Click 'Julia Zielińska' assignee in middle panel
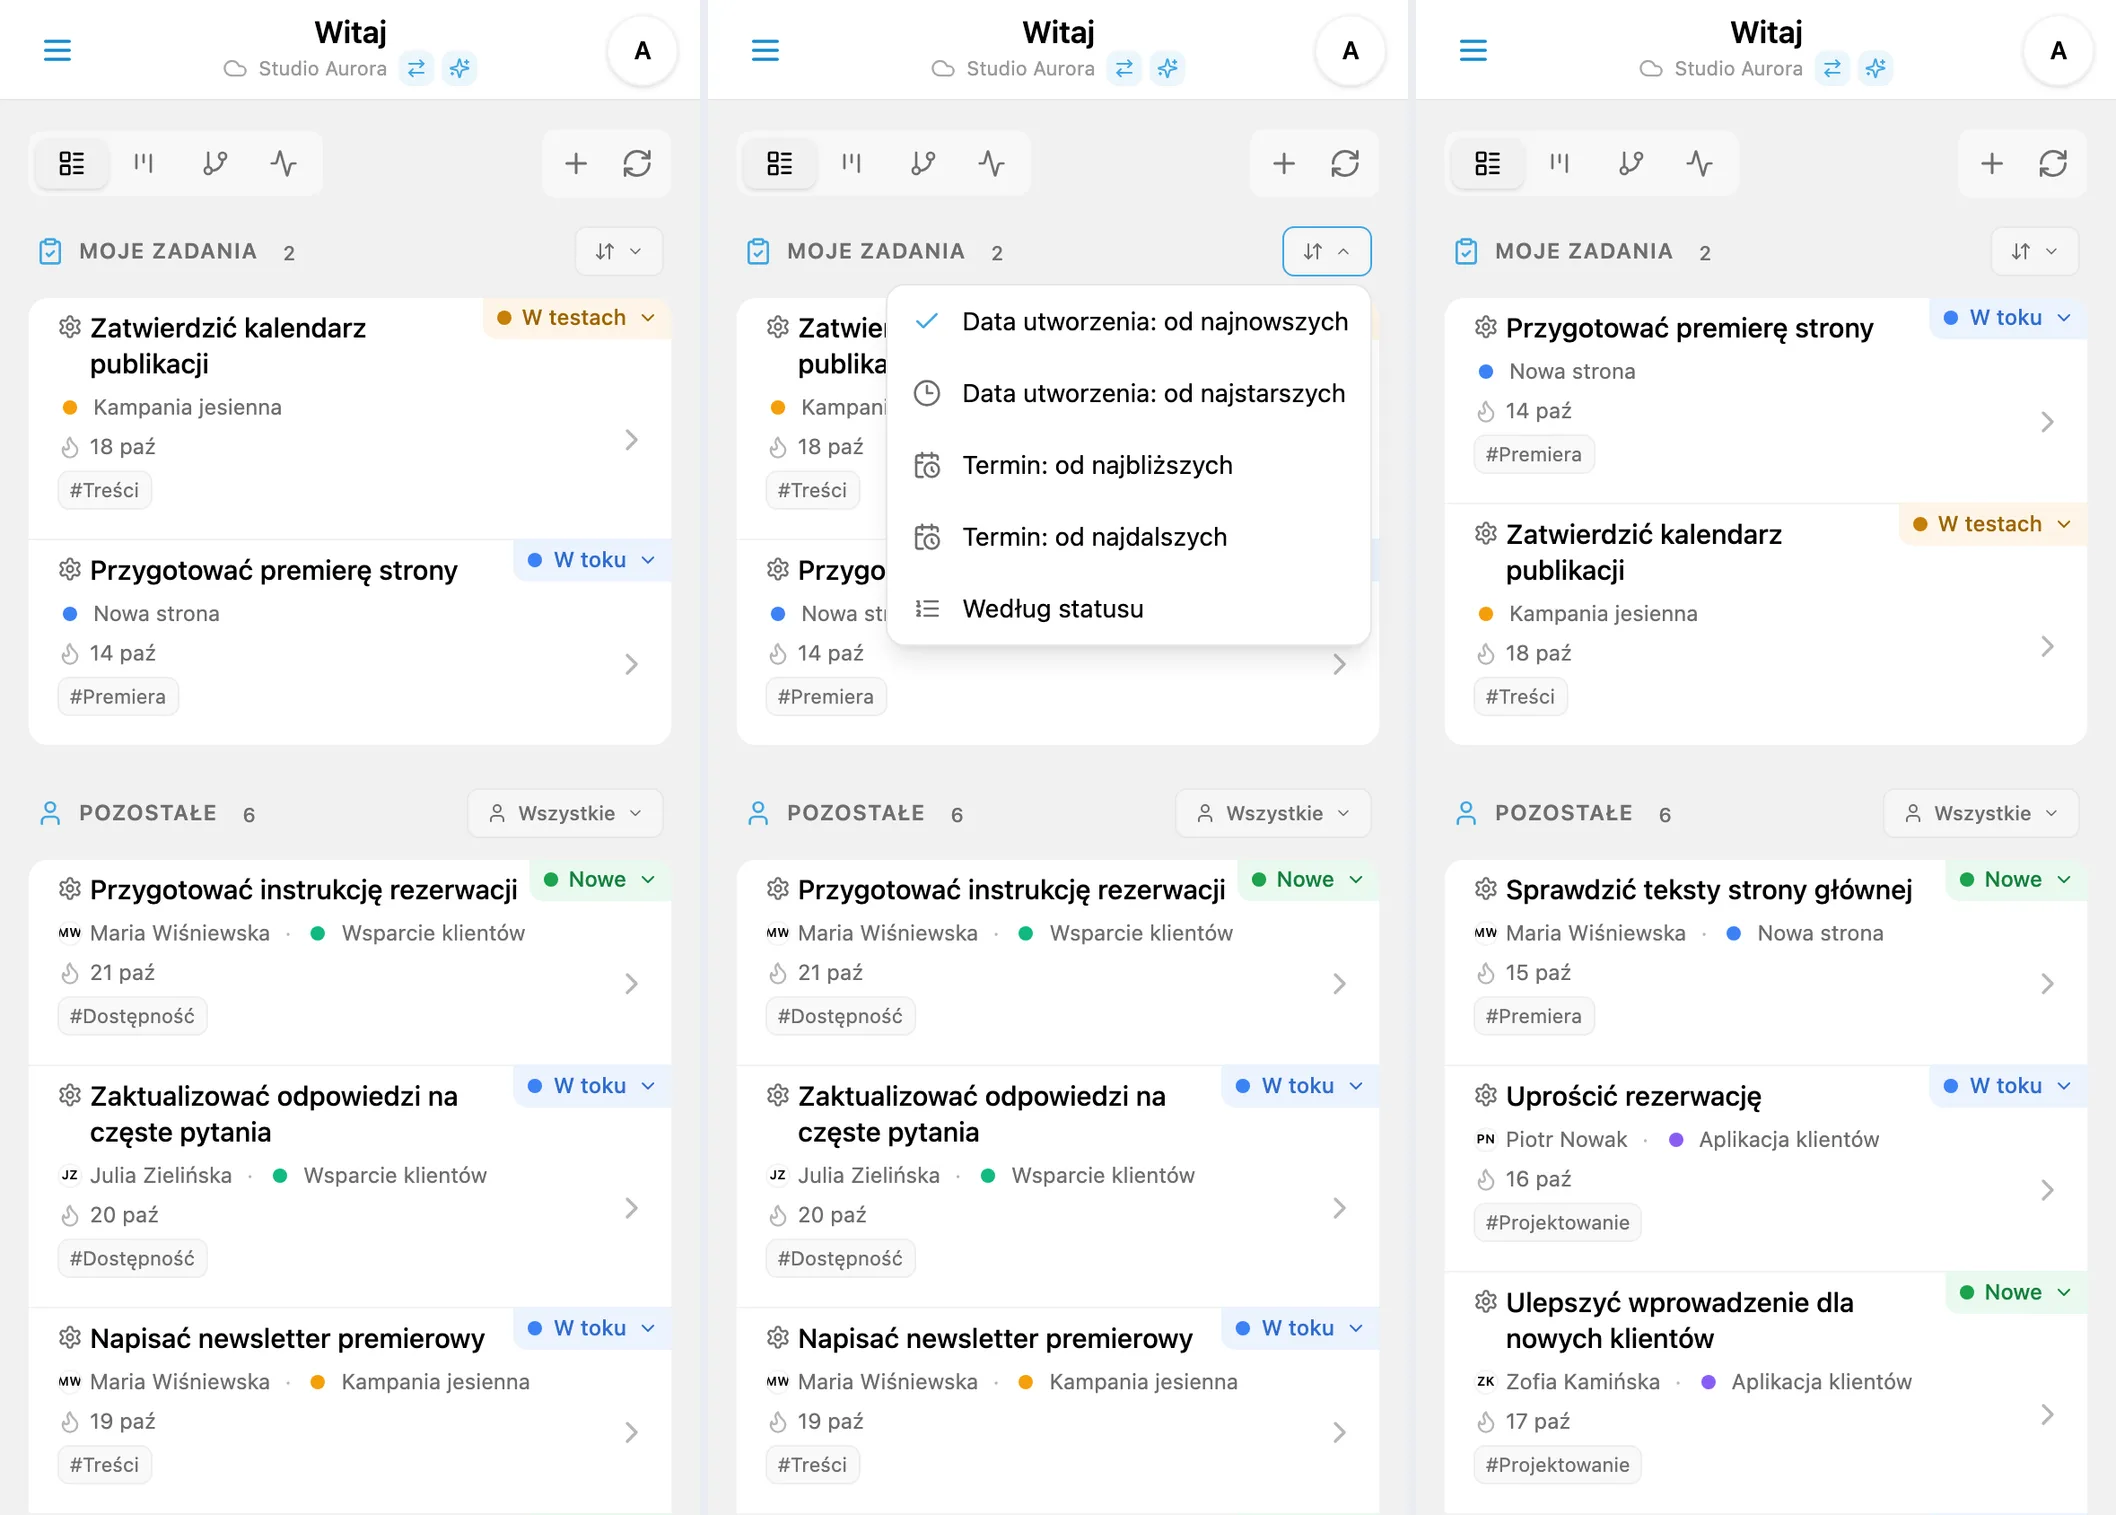Image resolution: width=2116 pixels, height=1515 pixels. coord(868,1176)
